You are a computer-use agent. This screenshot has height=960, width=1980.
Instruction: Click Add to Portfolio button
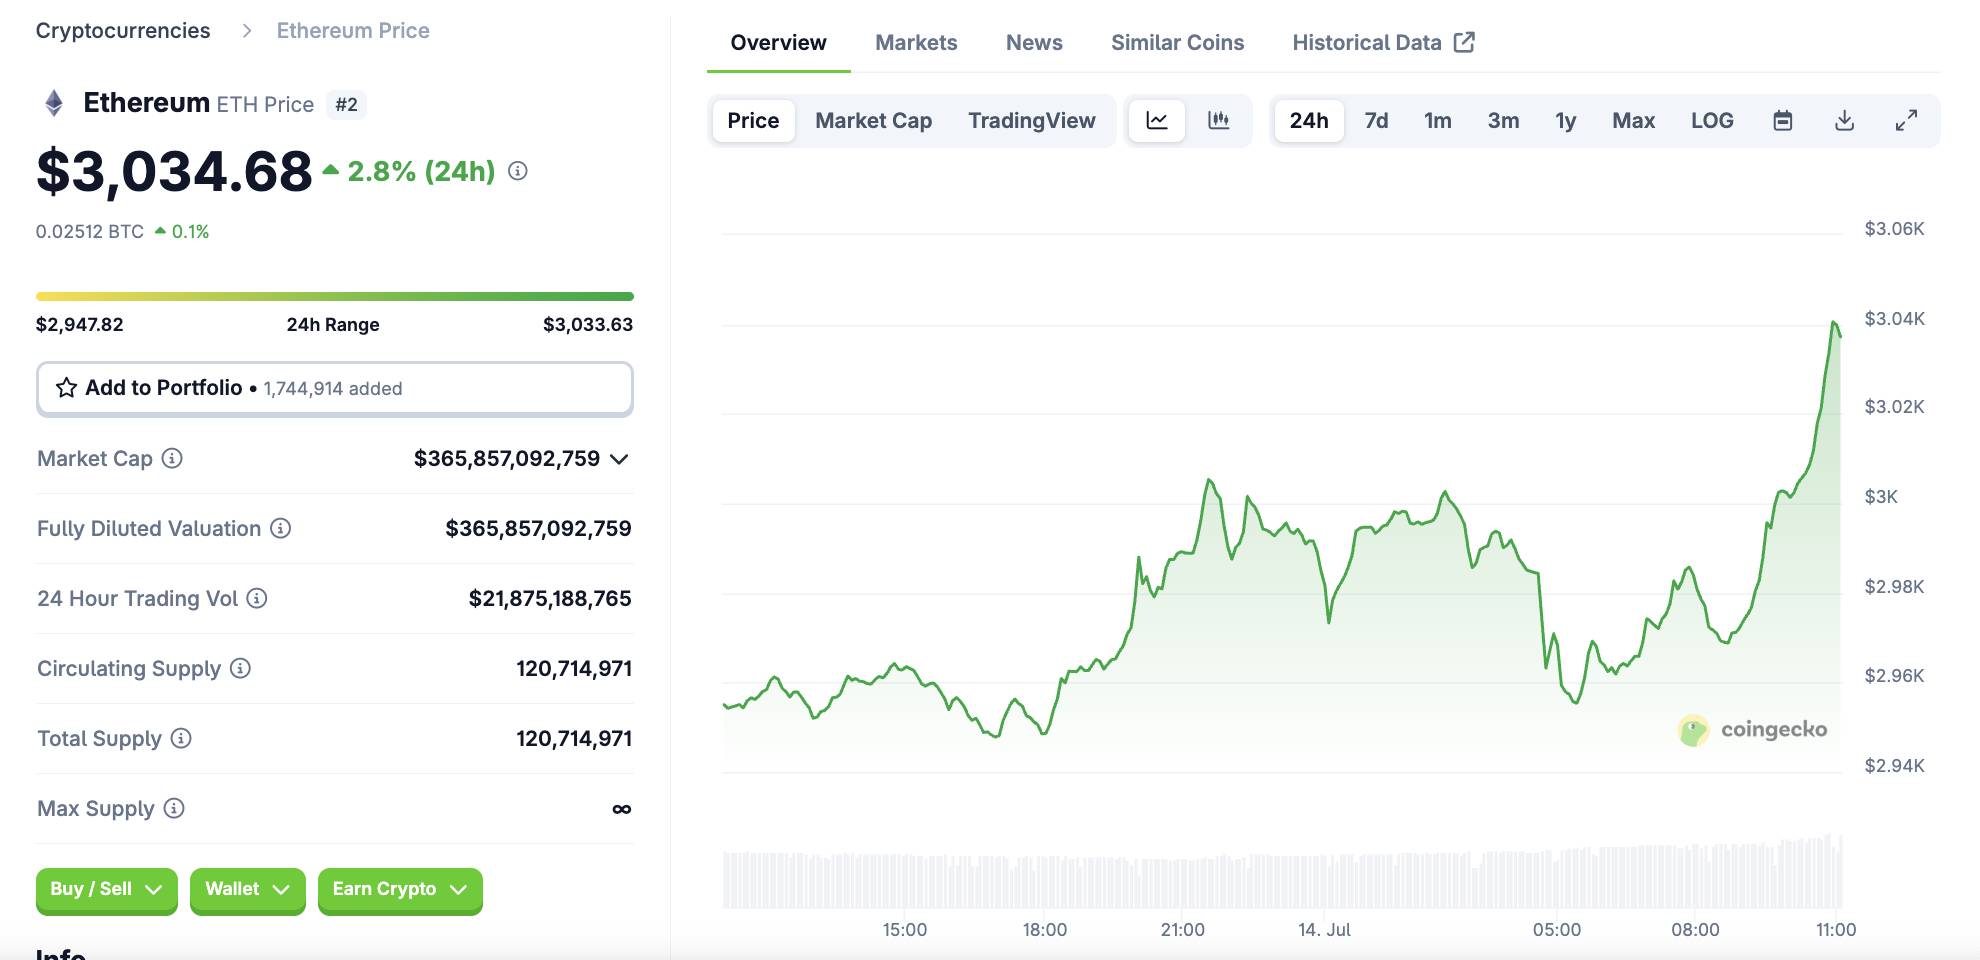point(334,388)
